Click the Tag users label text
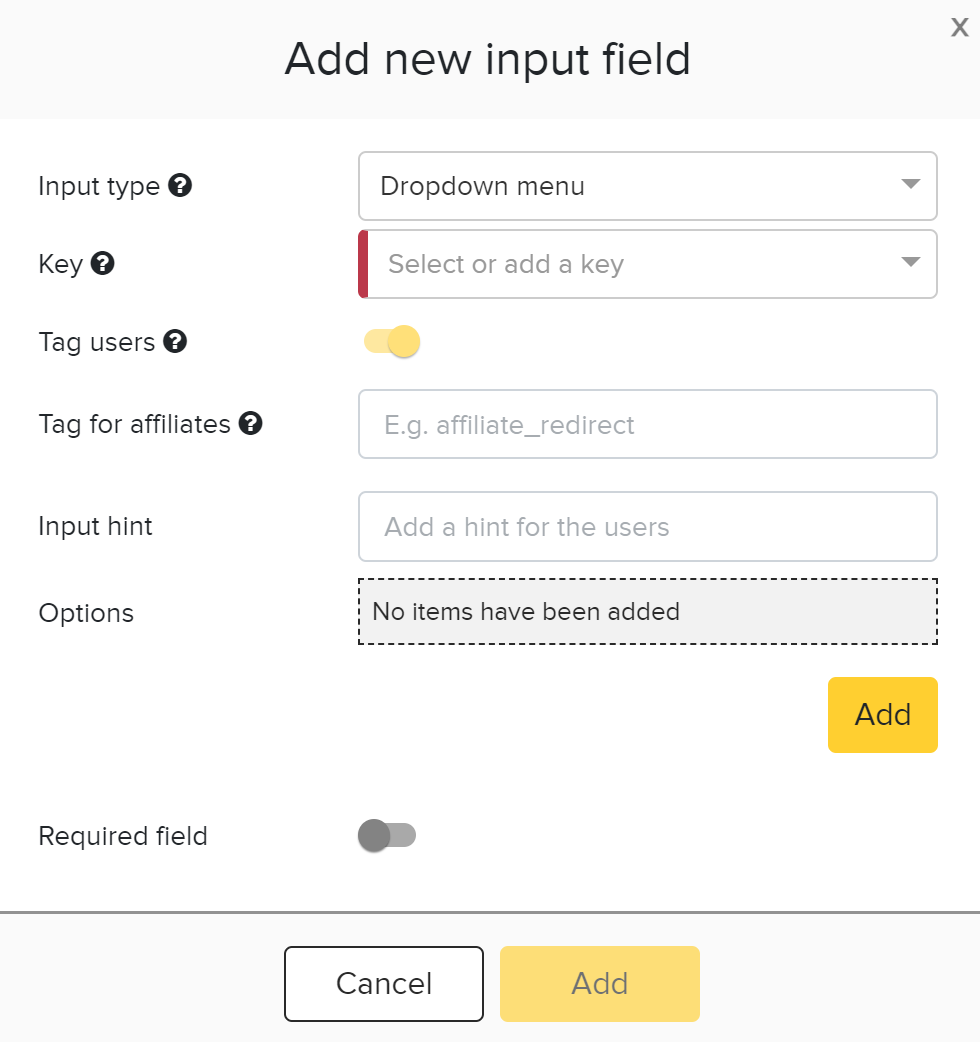The image size is (980, 1042). [x=97, y=342]
